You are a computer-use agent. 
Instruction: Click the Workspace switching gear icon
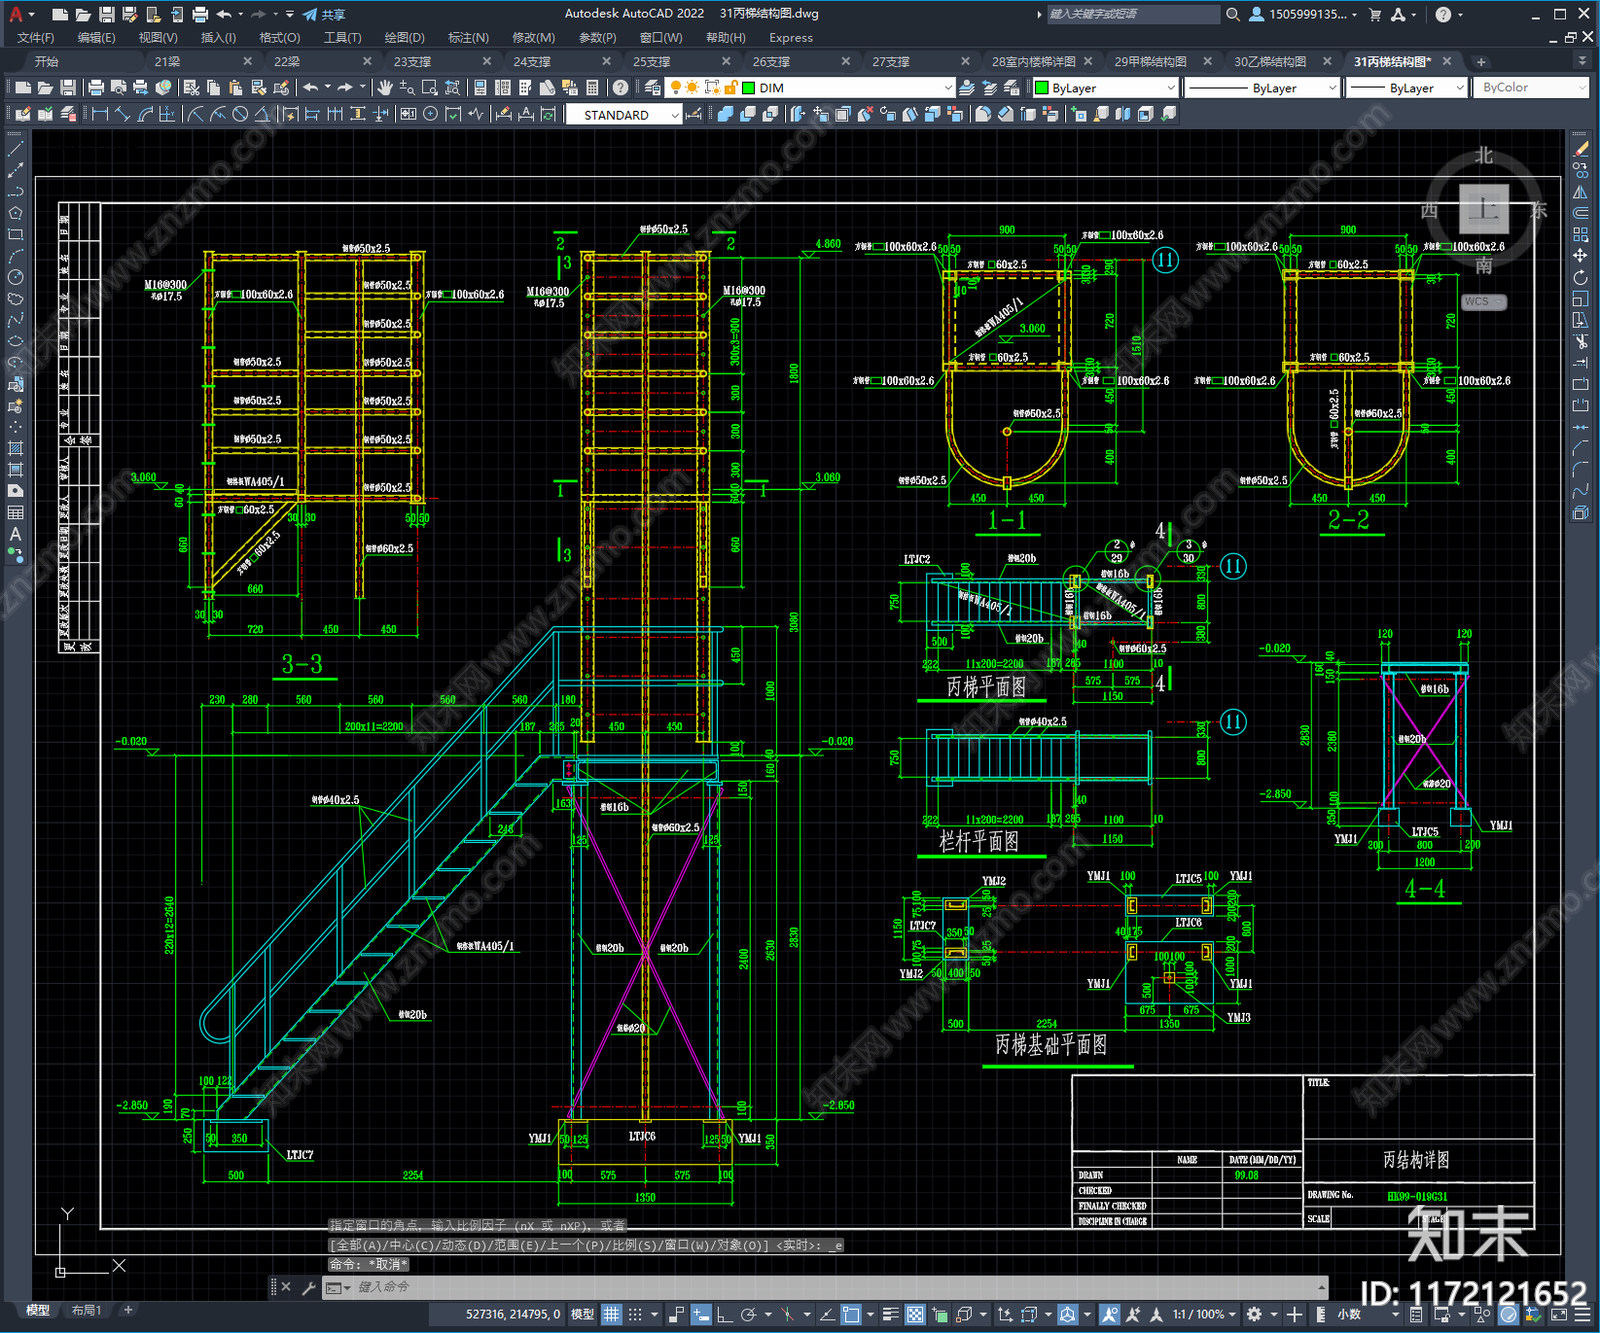tap(1254, 1314)
